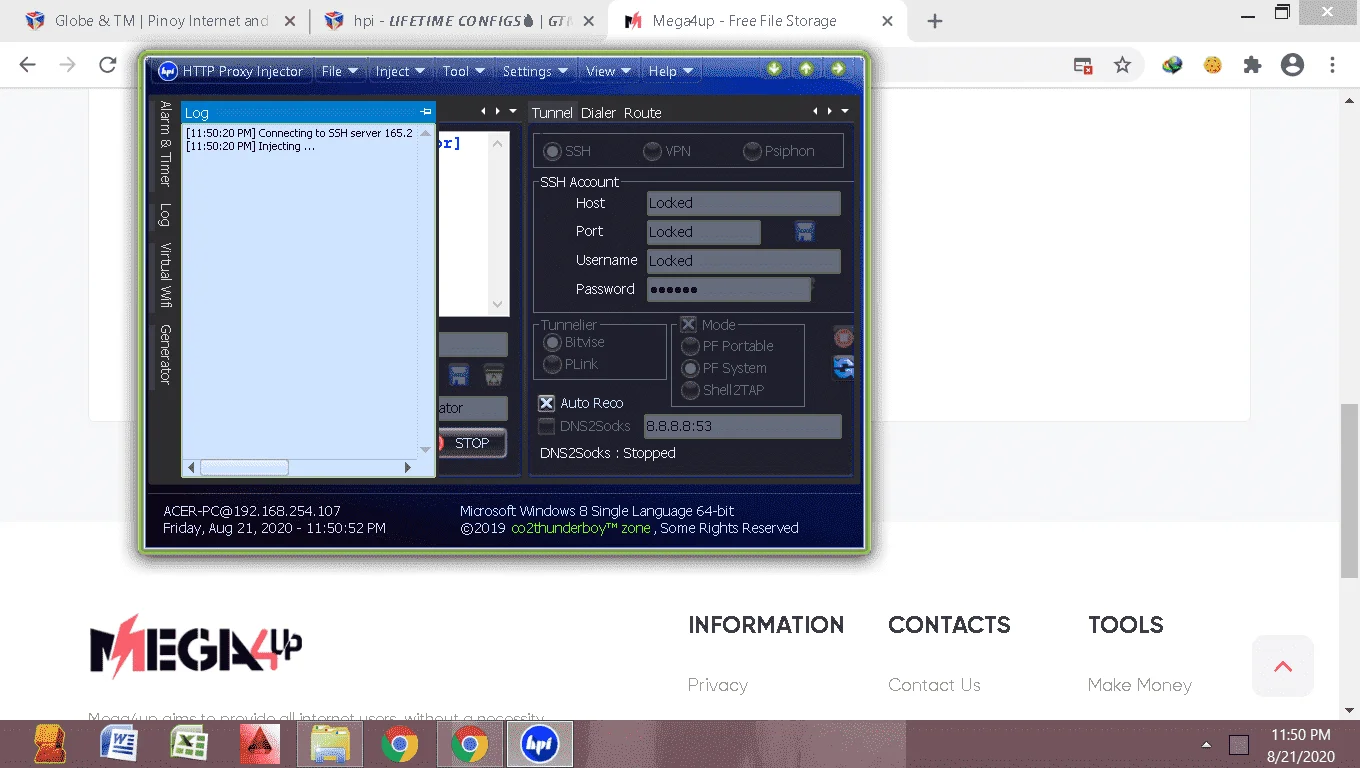Image resolution: width=1360 pixels, height=768 pixels.
Task: Click the right tab-scroll arrow right of the Log panel
Action: point(497,111)
